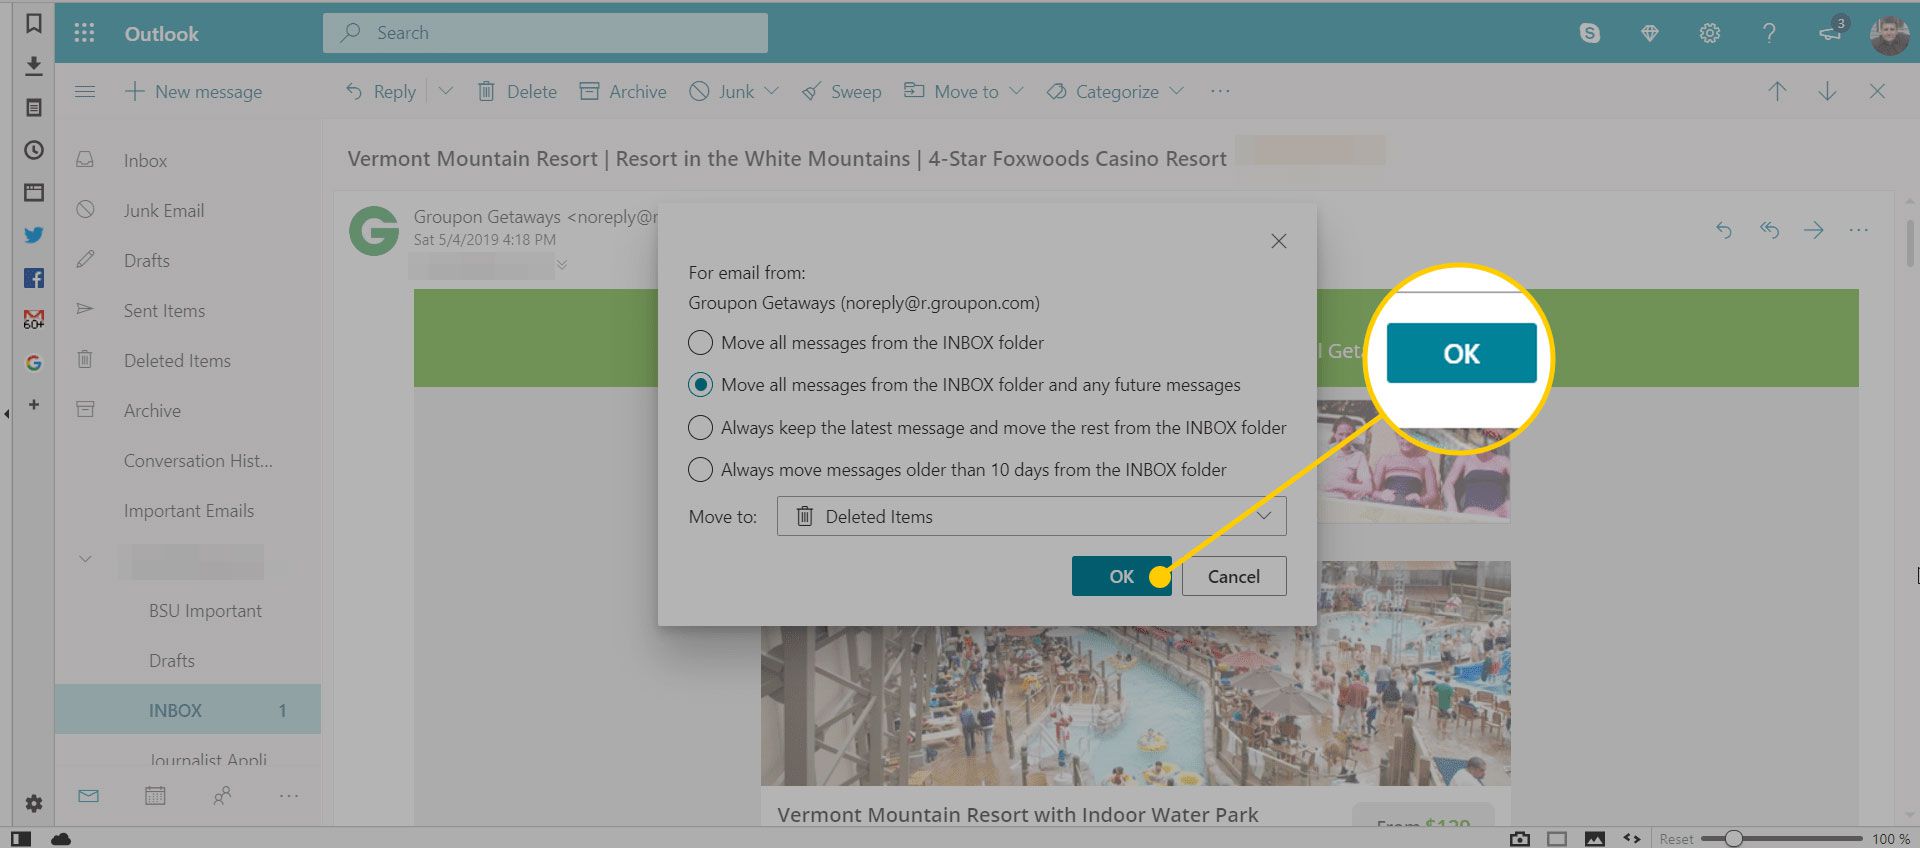Screen dimensions: 1920x848
Task: Go to previous message up arrow
Action: pos(1777,91)
